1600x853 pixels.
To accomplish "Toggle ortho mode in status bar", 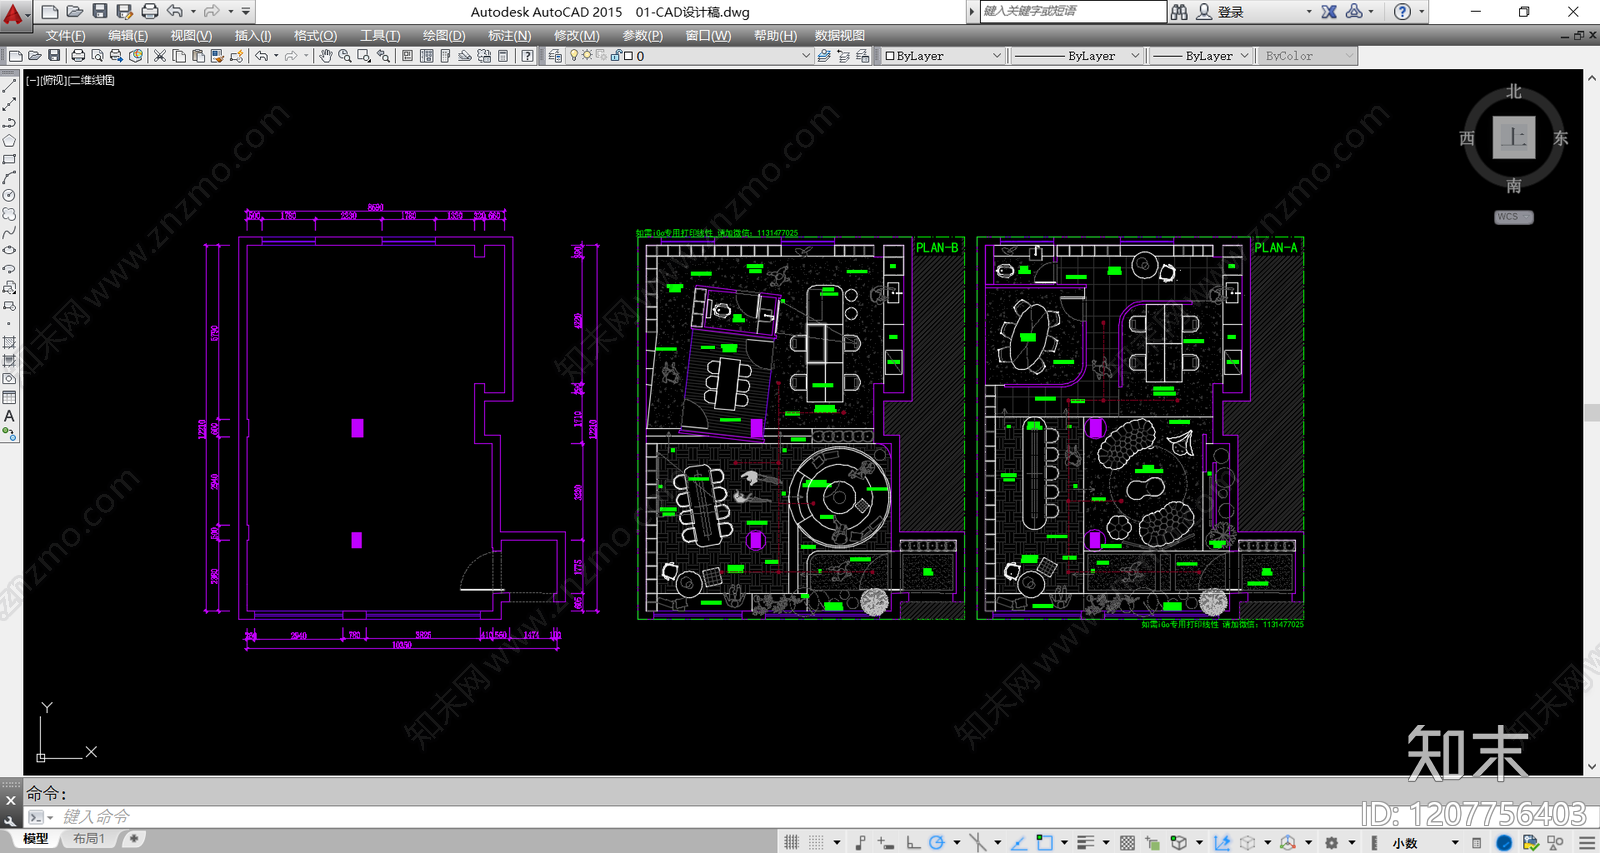I will pyautogui.click(x=913, y=843).
